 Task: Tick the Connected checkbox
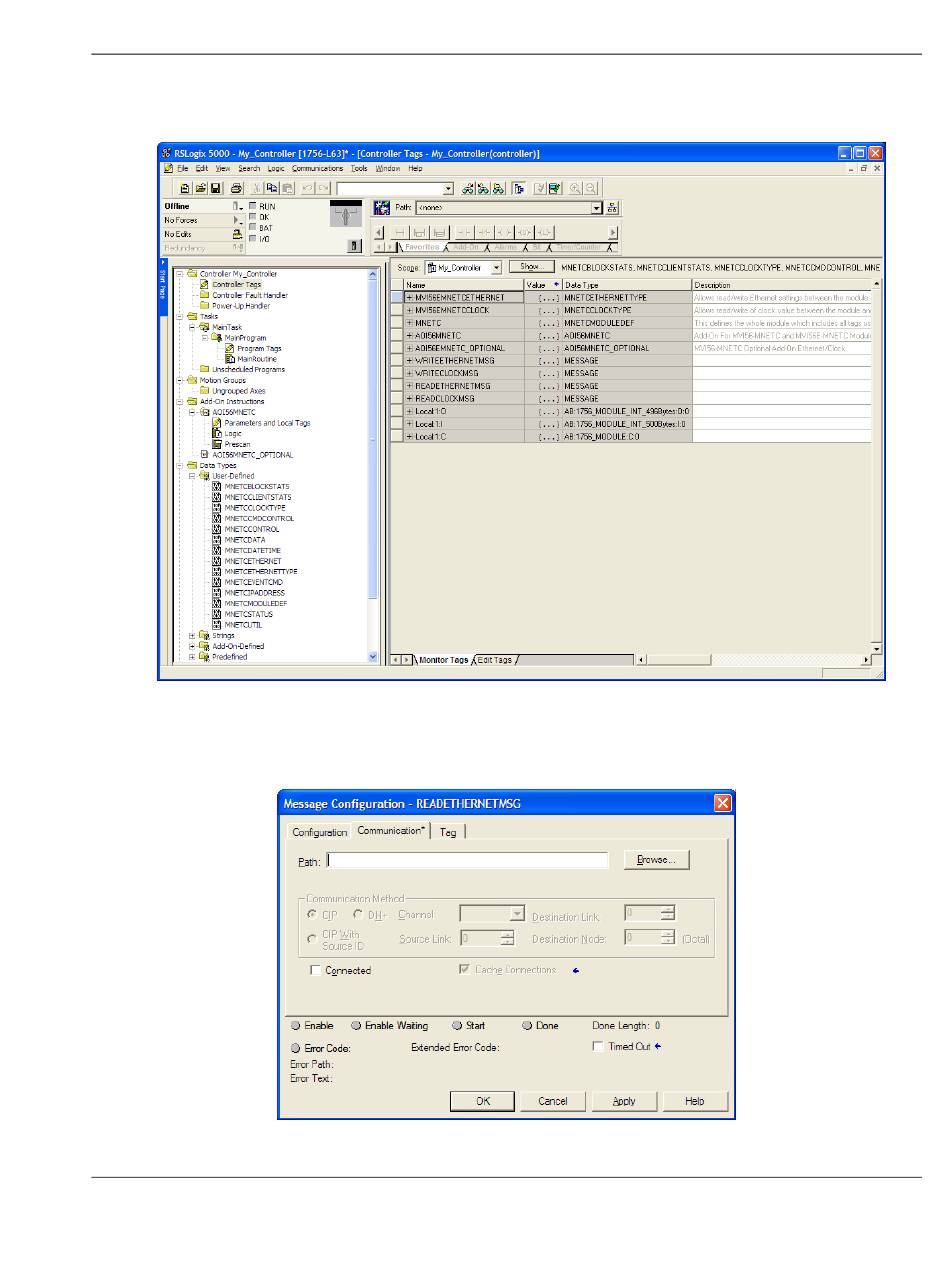(315, 971)
